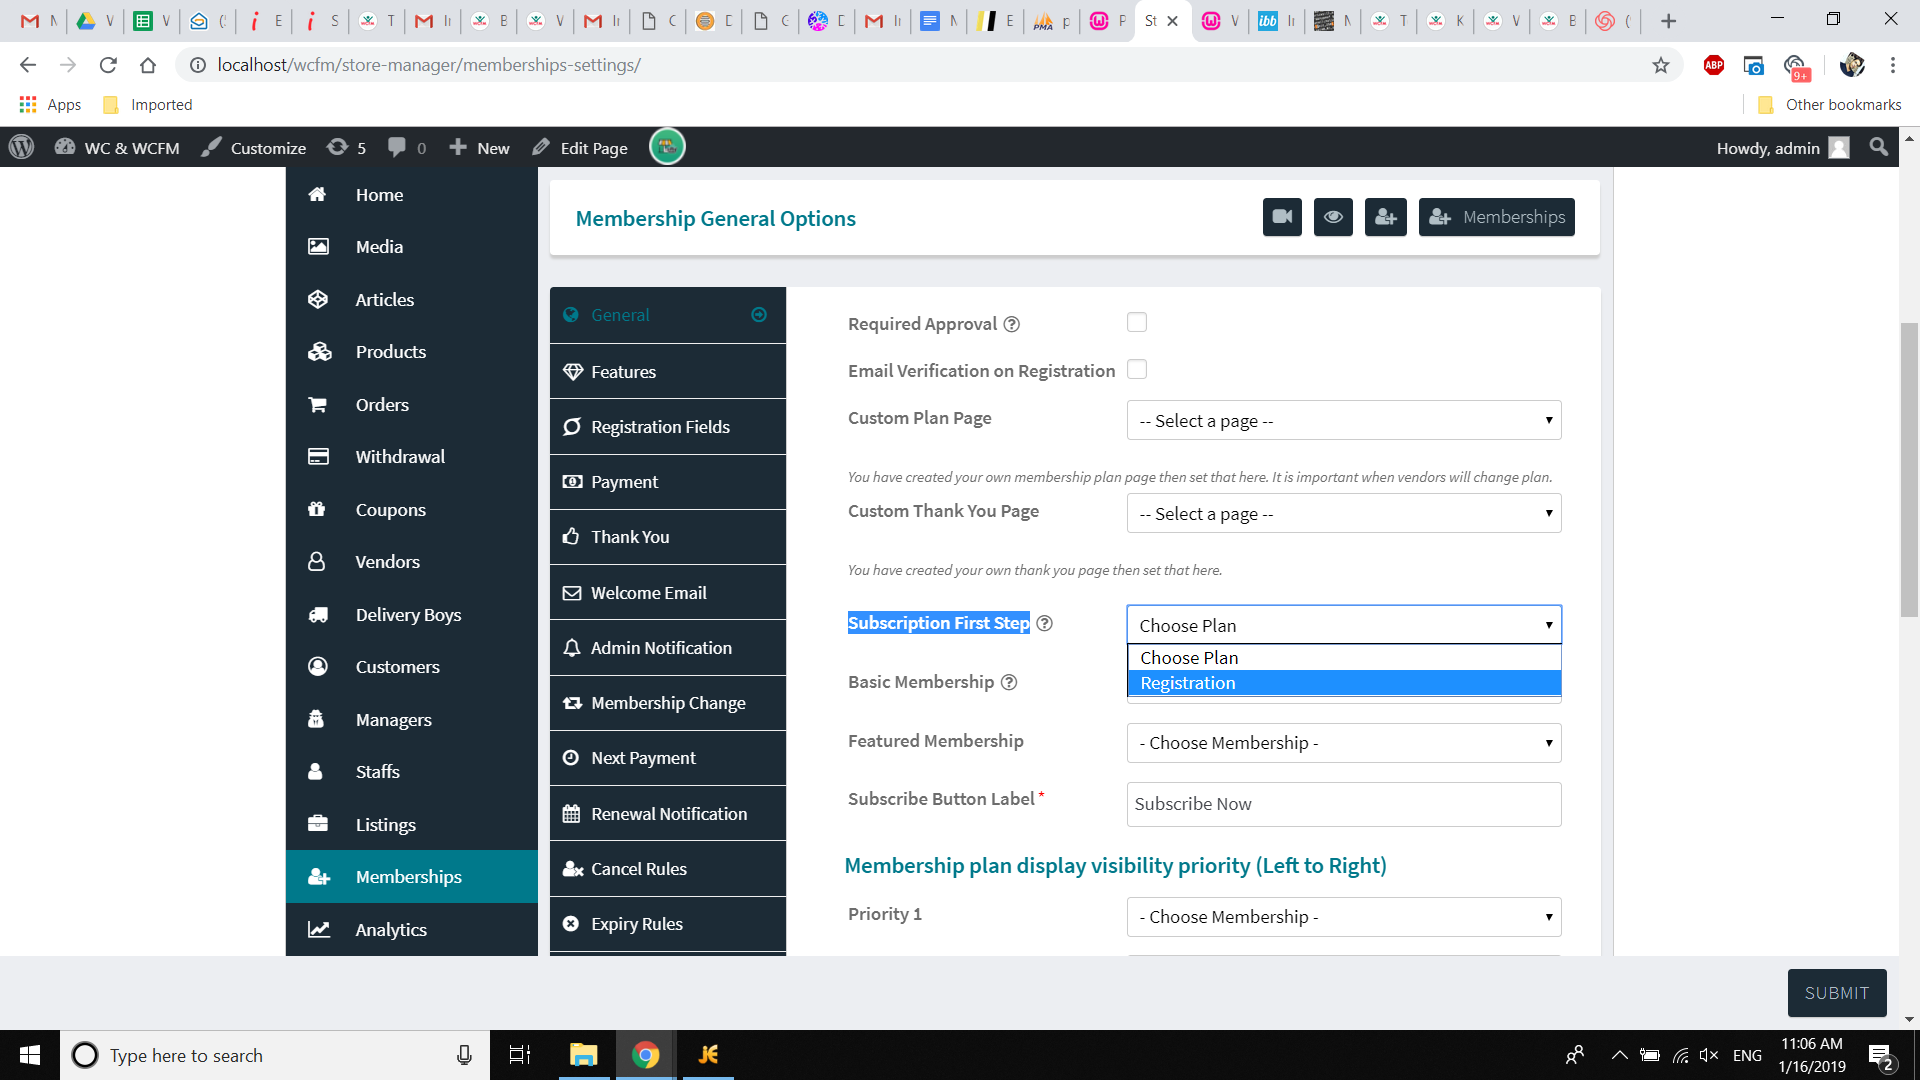
Task: Open the Memberships header button
Action: pos(1496,217)
